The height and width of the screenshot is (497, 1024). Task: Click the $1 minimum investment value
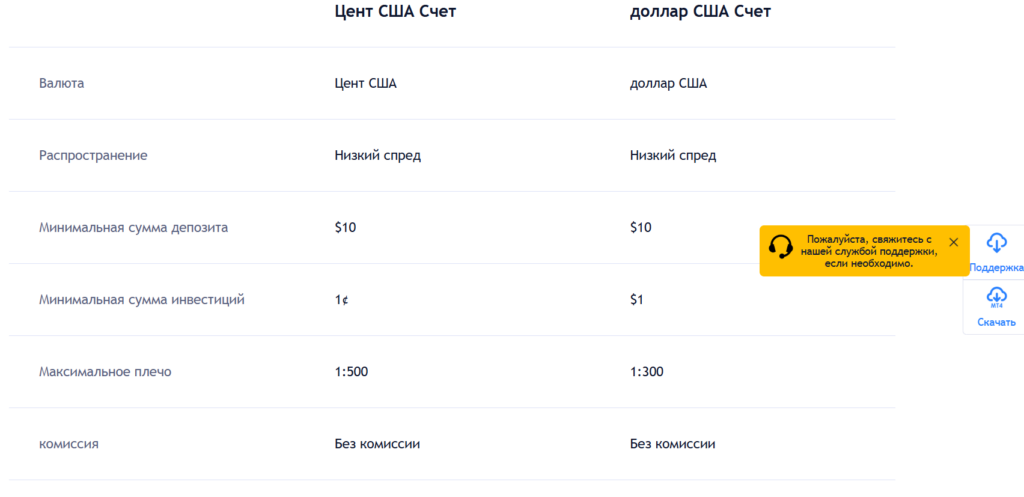click(637, 299)
